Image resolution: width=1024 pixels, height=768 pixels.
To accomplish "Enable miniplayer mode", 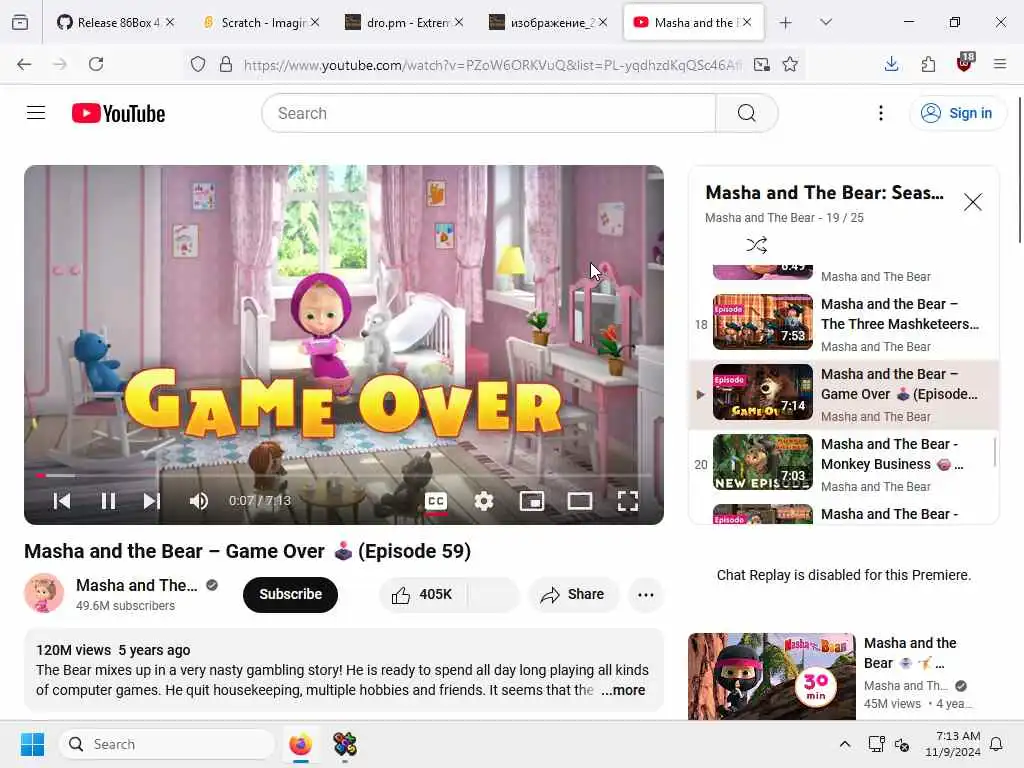I will tap(532, 501).
